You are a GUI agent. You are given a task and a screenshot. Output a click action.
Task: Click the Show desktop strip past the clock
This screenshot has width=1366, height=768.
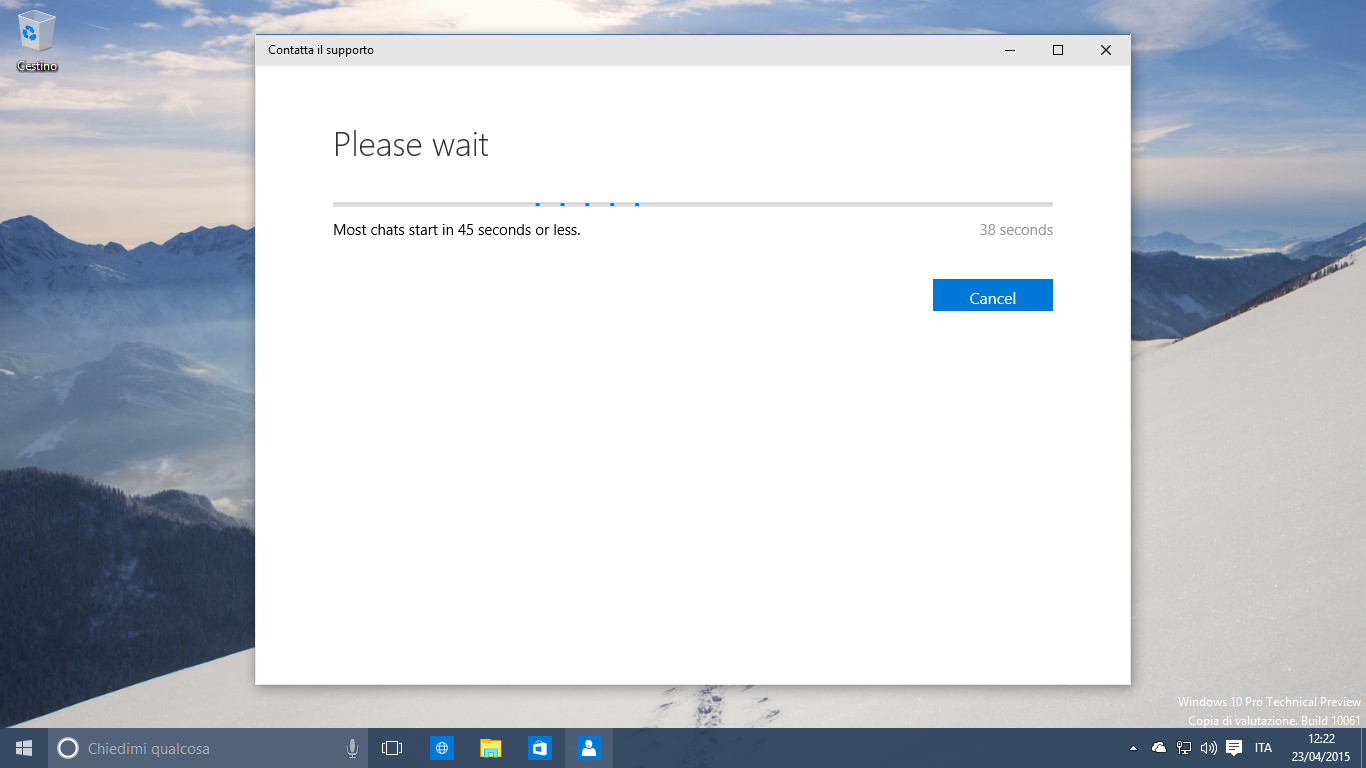tap(1363, 748)
